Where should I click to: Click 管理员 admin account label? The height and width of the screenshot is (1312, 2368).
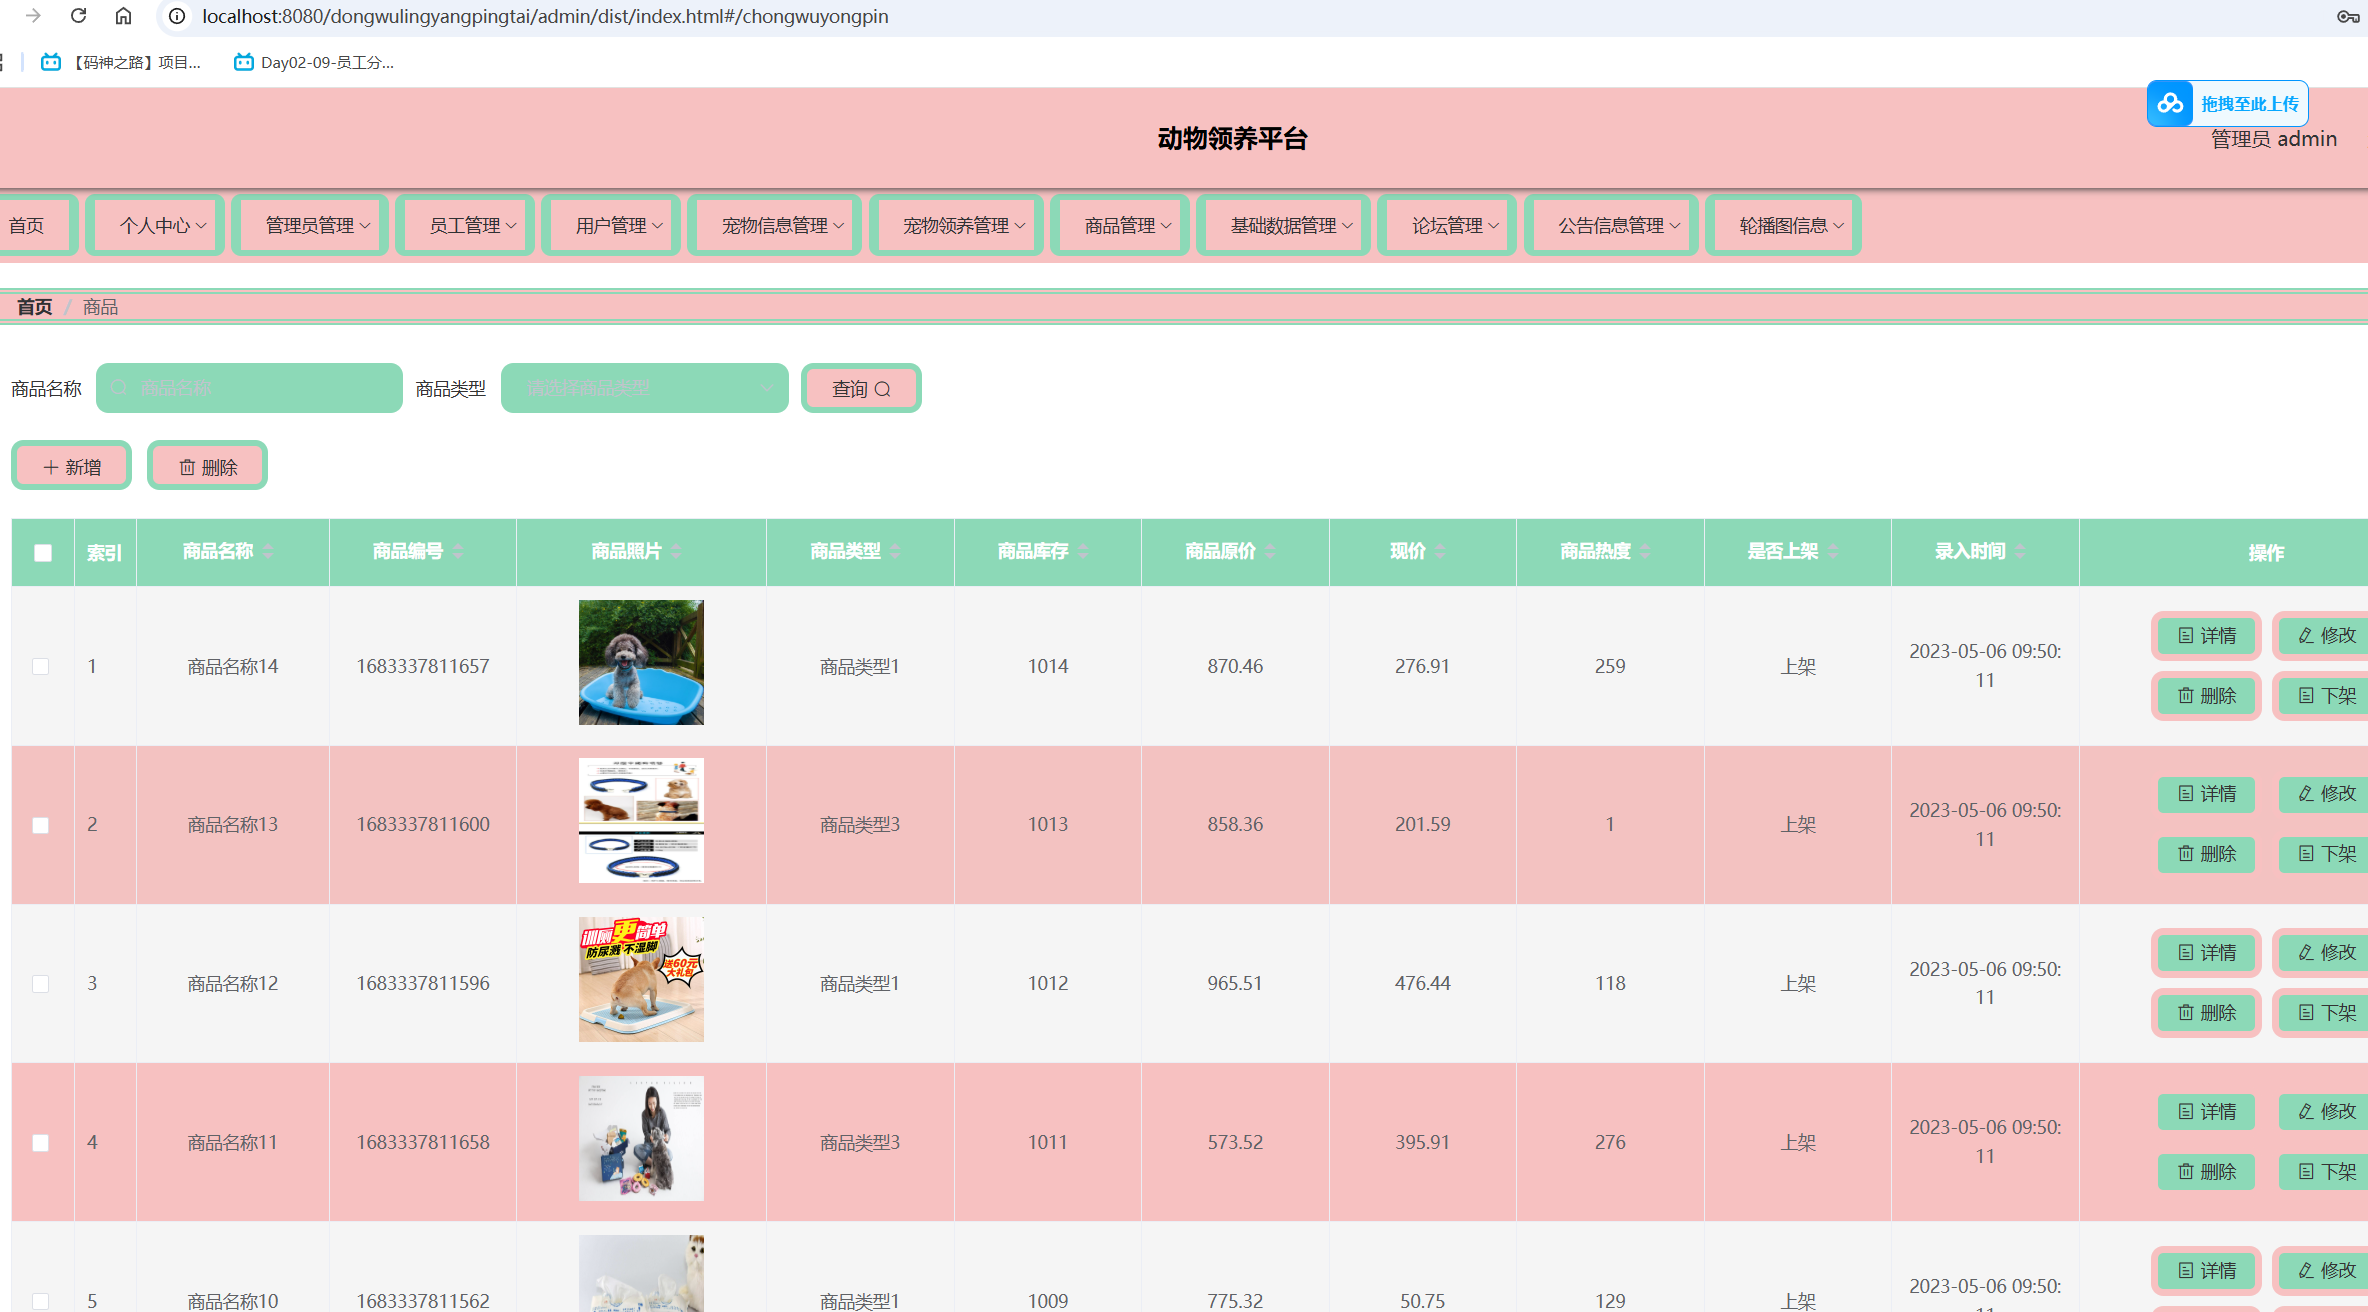[x=2273, y=139]
